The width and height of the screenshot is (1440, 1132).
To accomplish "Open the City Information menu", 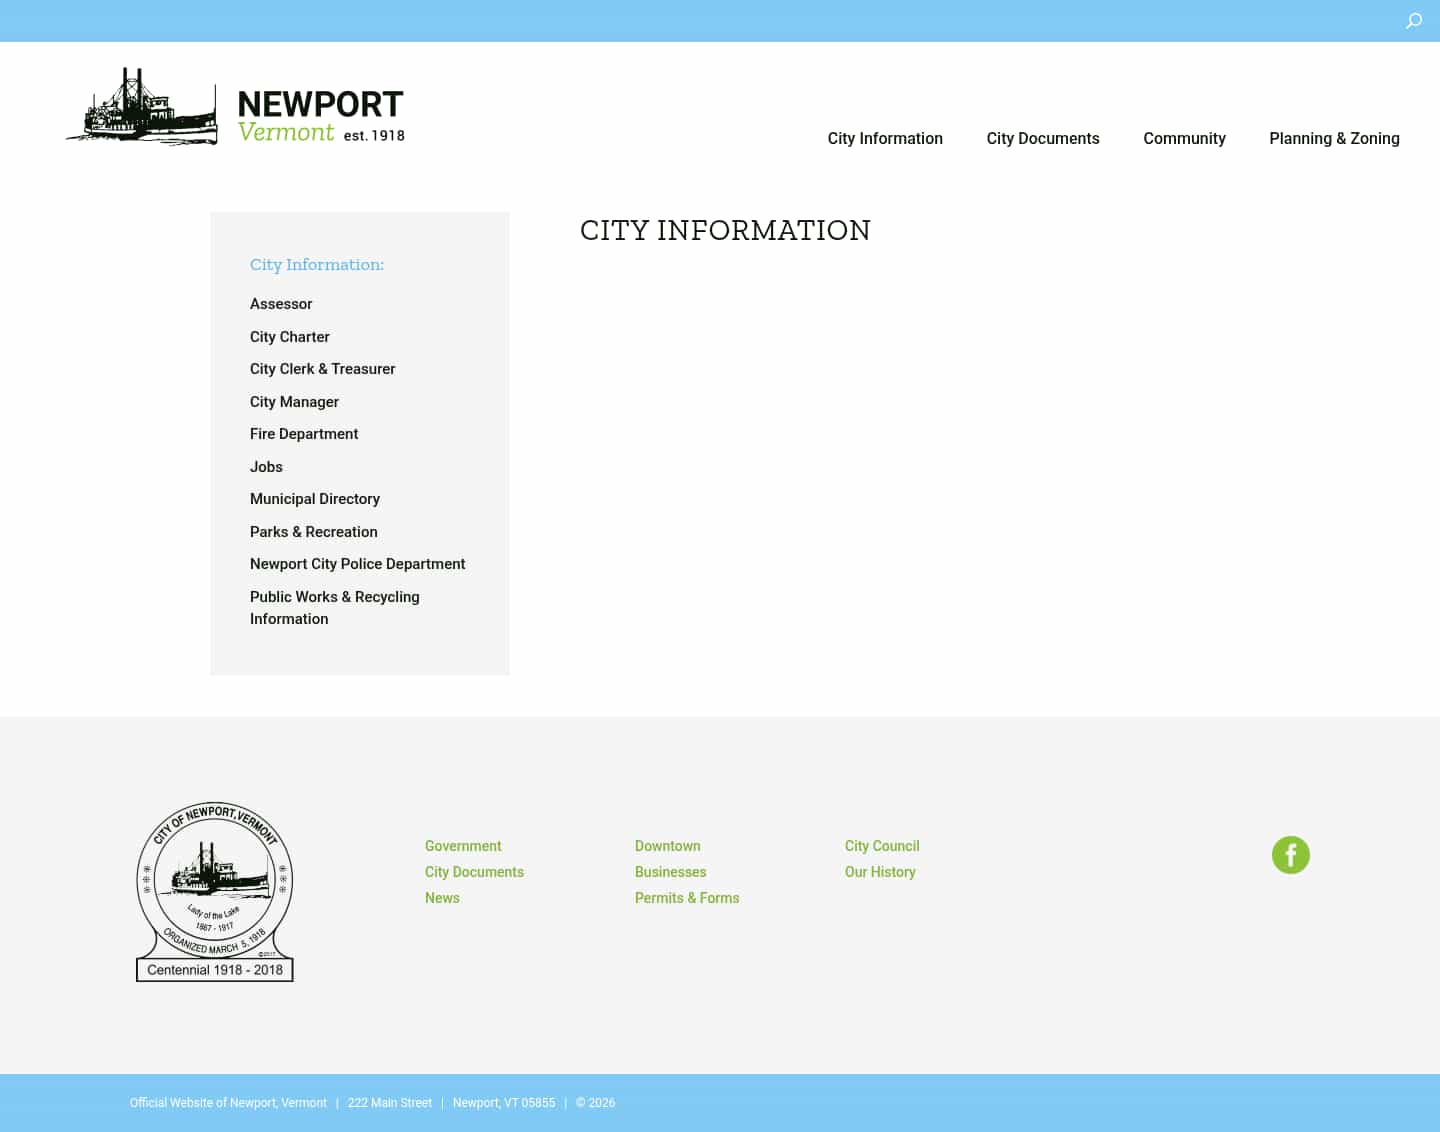I will [885, 138].
